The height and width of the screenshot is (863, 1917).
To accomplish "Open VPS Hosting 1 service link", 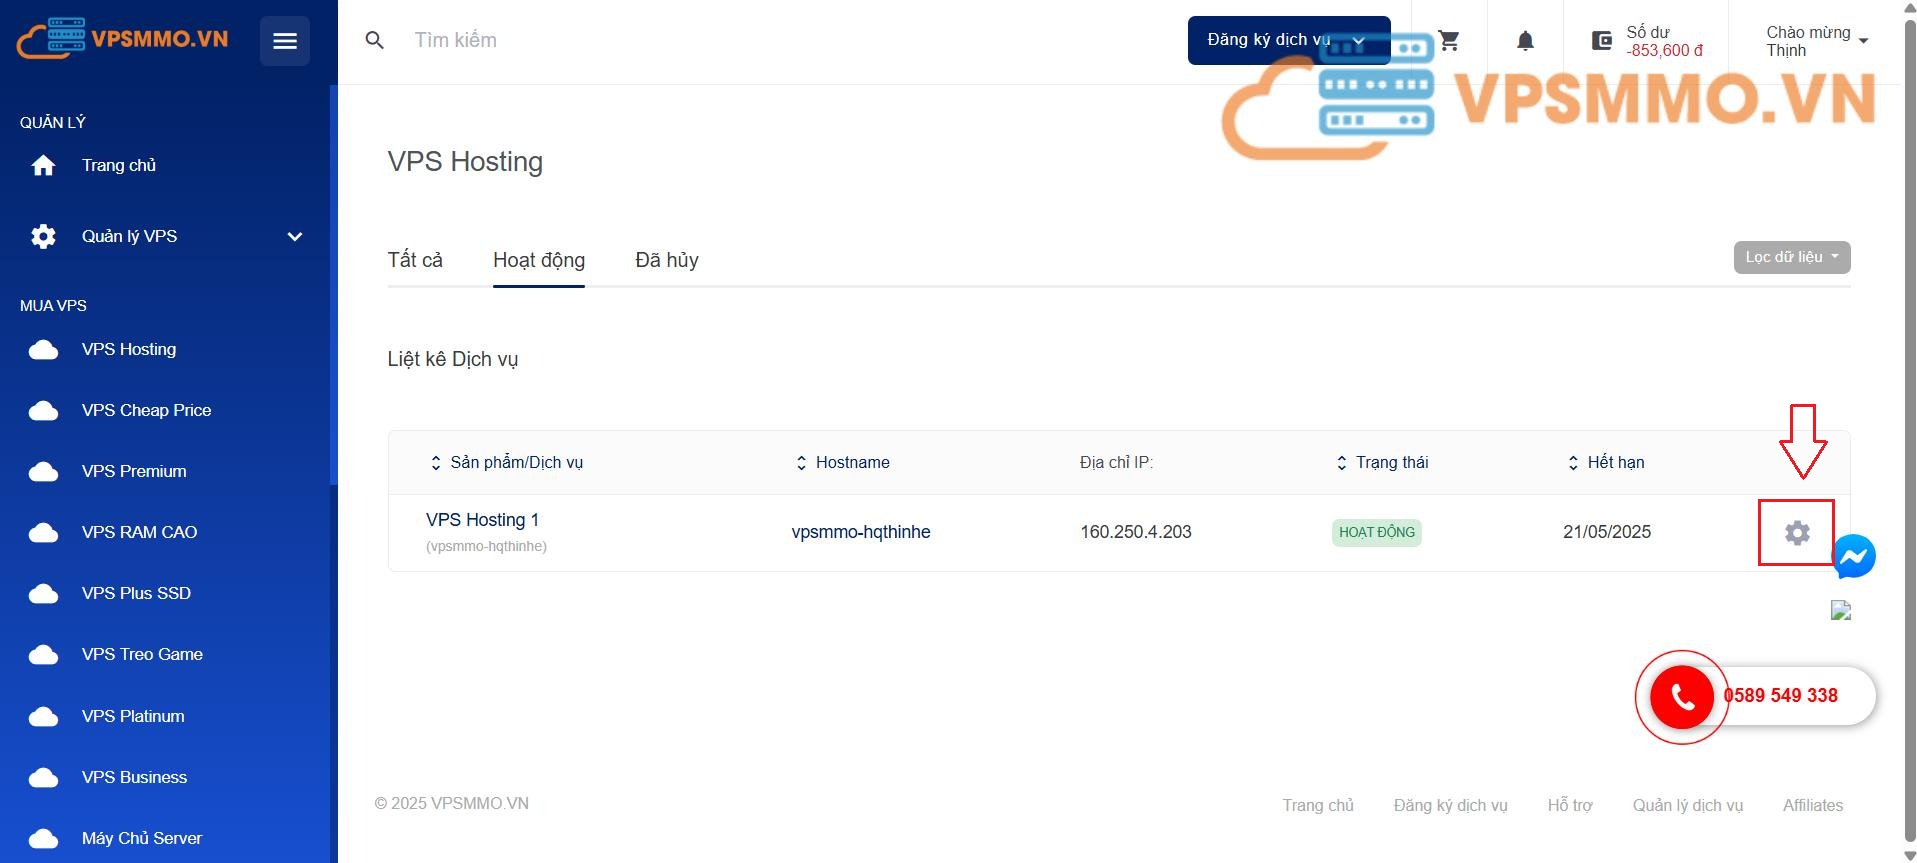I will coord(482,520).
